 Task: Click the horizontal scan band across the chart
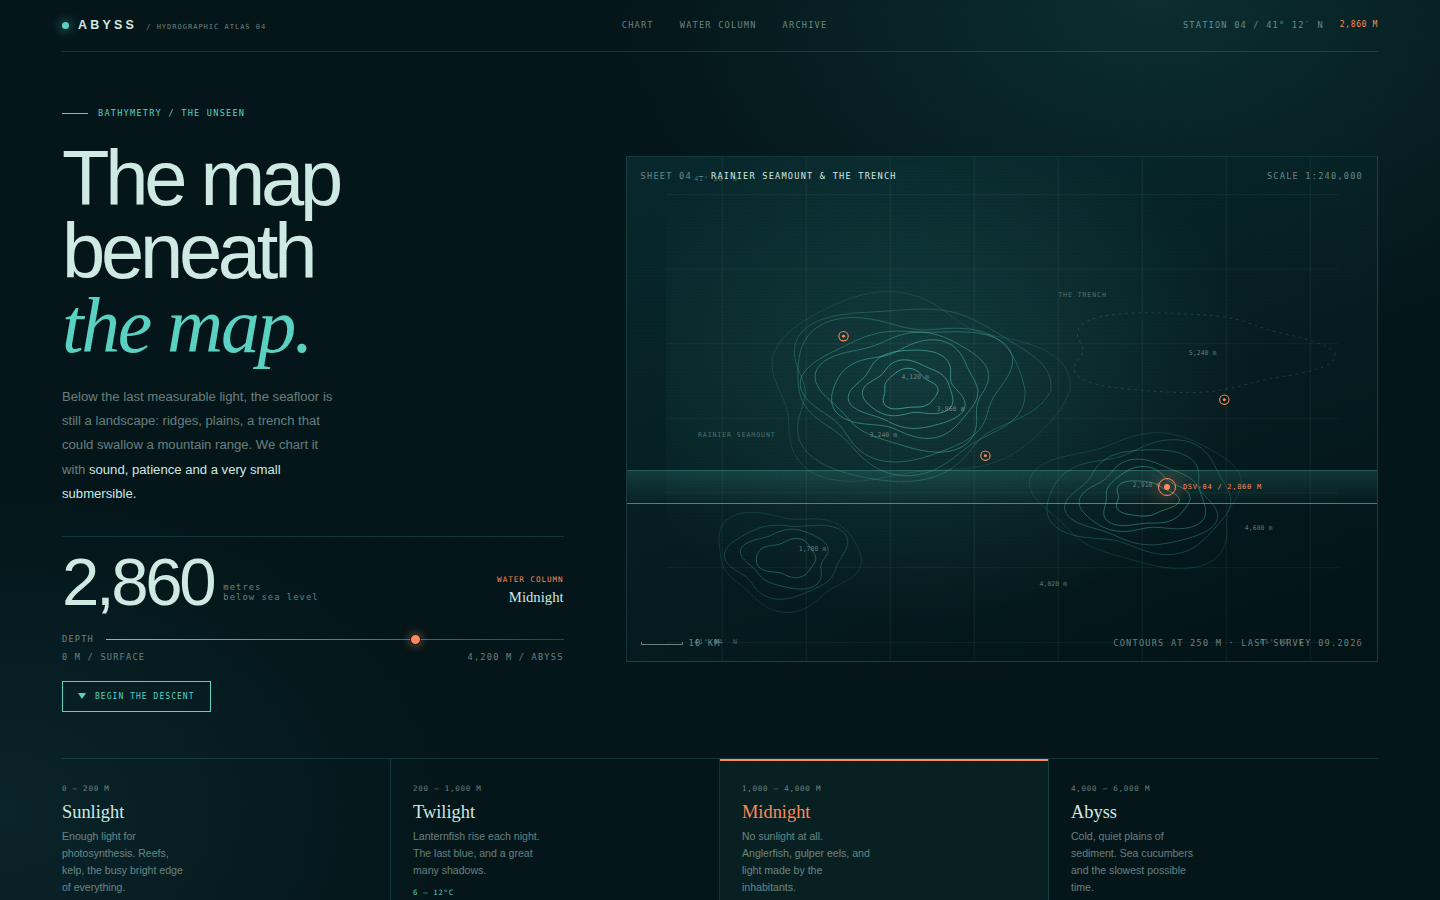pos(1002,487)
